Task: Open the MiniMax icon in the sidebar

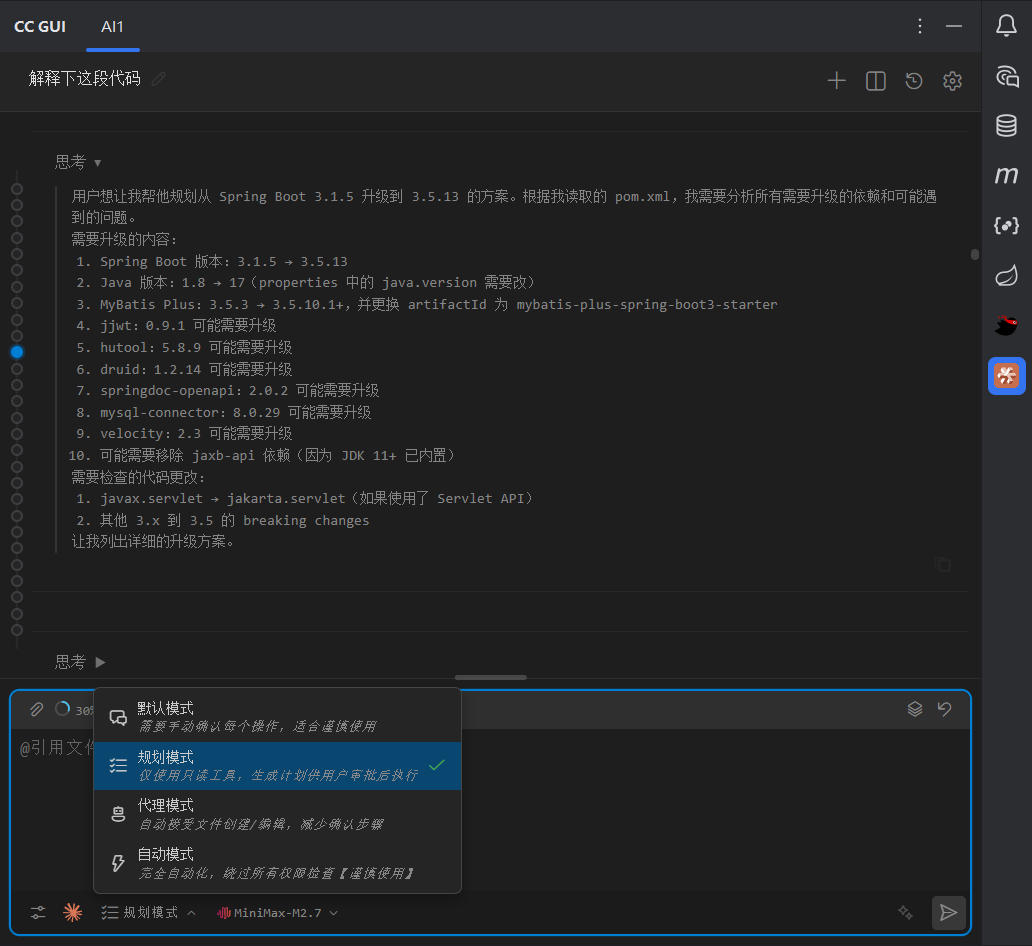Action: (x=1006, y=176)
